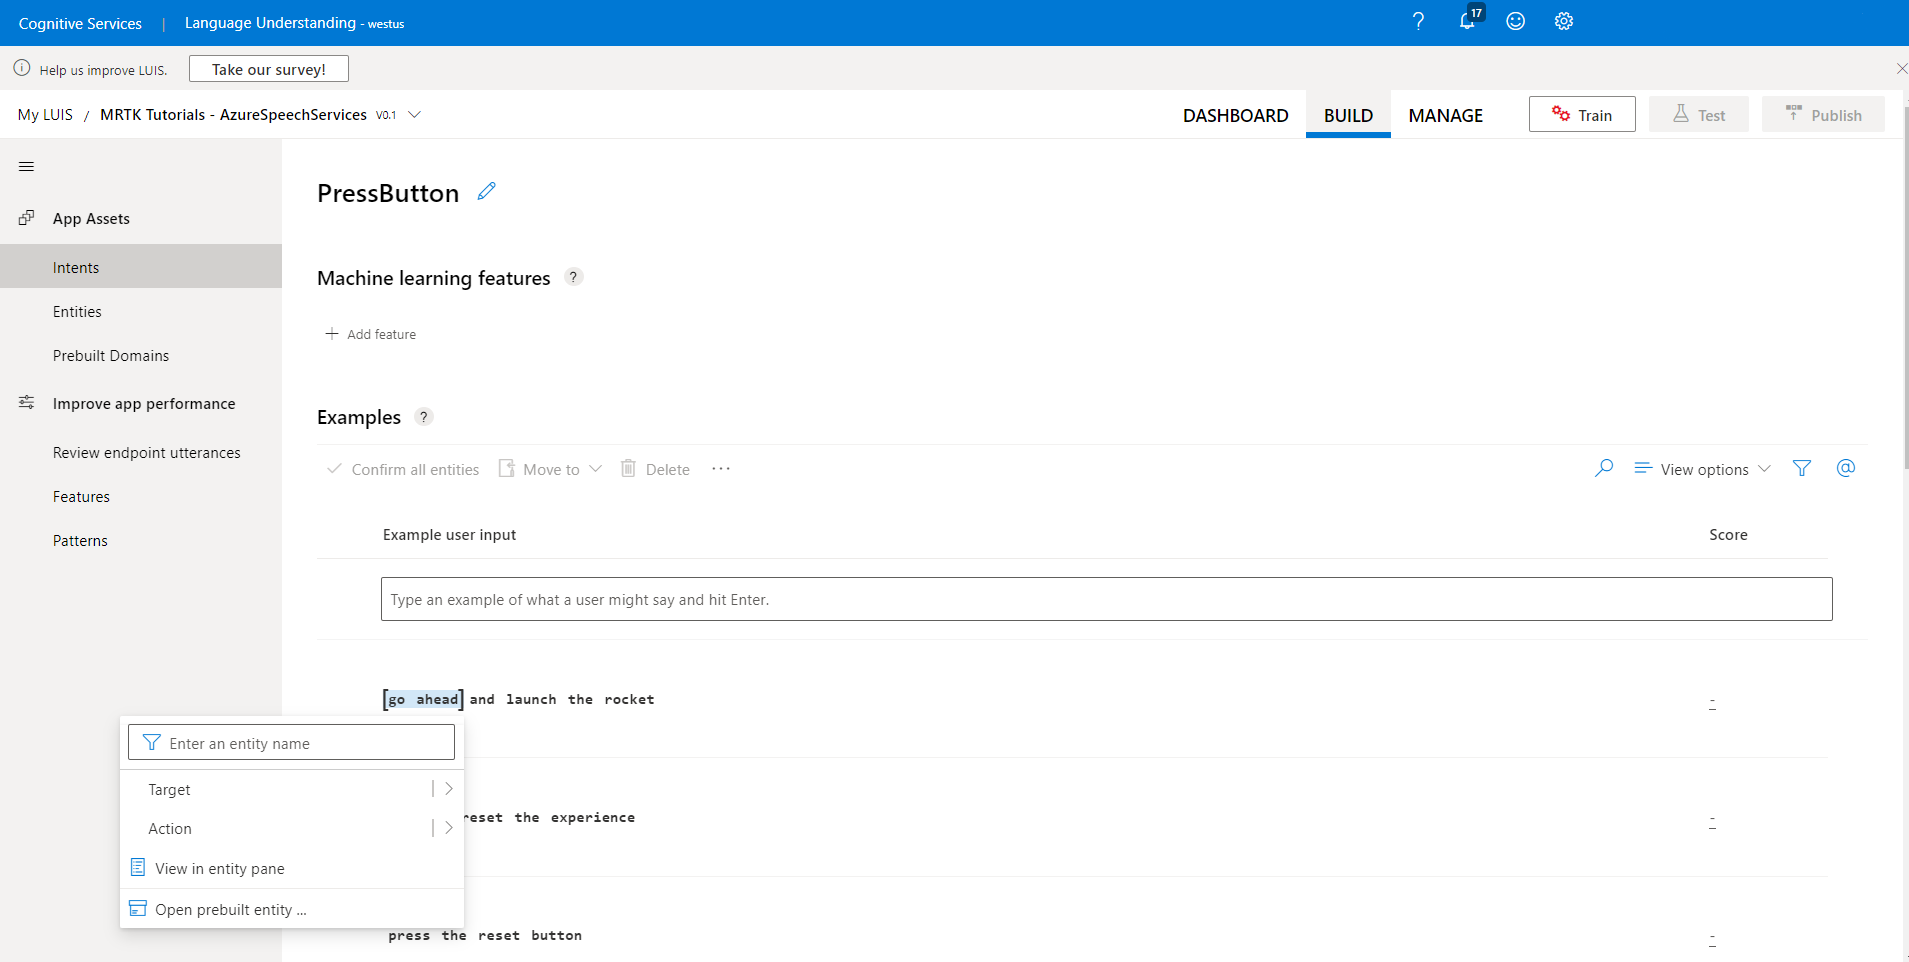This screenshot has width=1909, height=962.
Task: Open help icon next to Examples
Action: tap(424, 416)
